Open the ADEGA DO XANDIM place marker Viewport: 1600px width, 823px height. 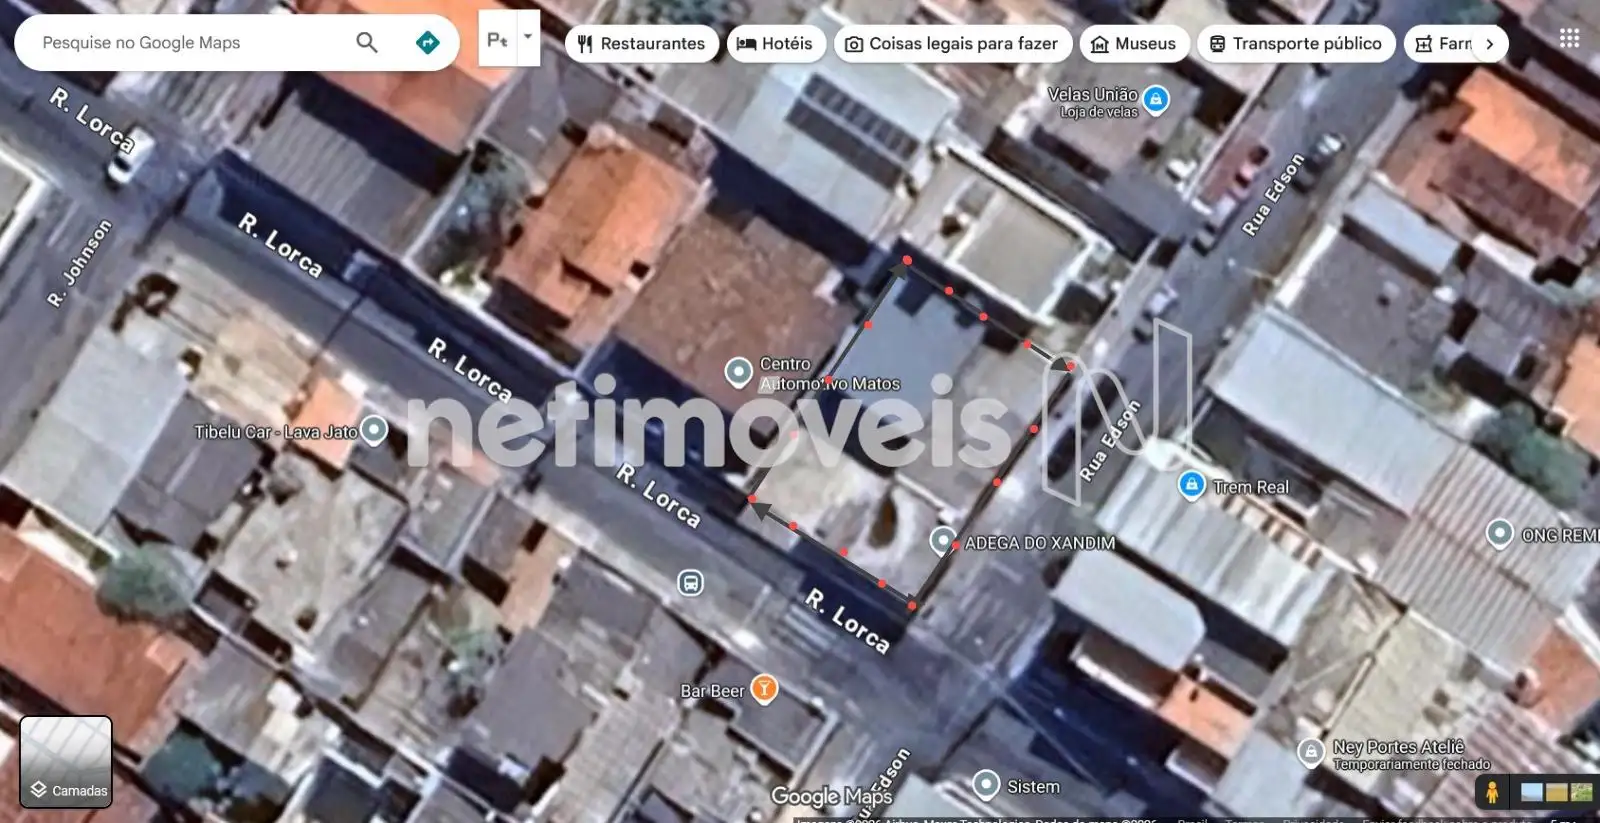pos(942,541)
